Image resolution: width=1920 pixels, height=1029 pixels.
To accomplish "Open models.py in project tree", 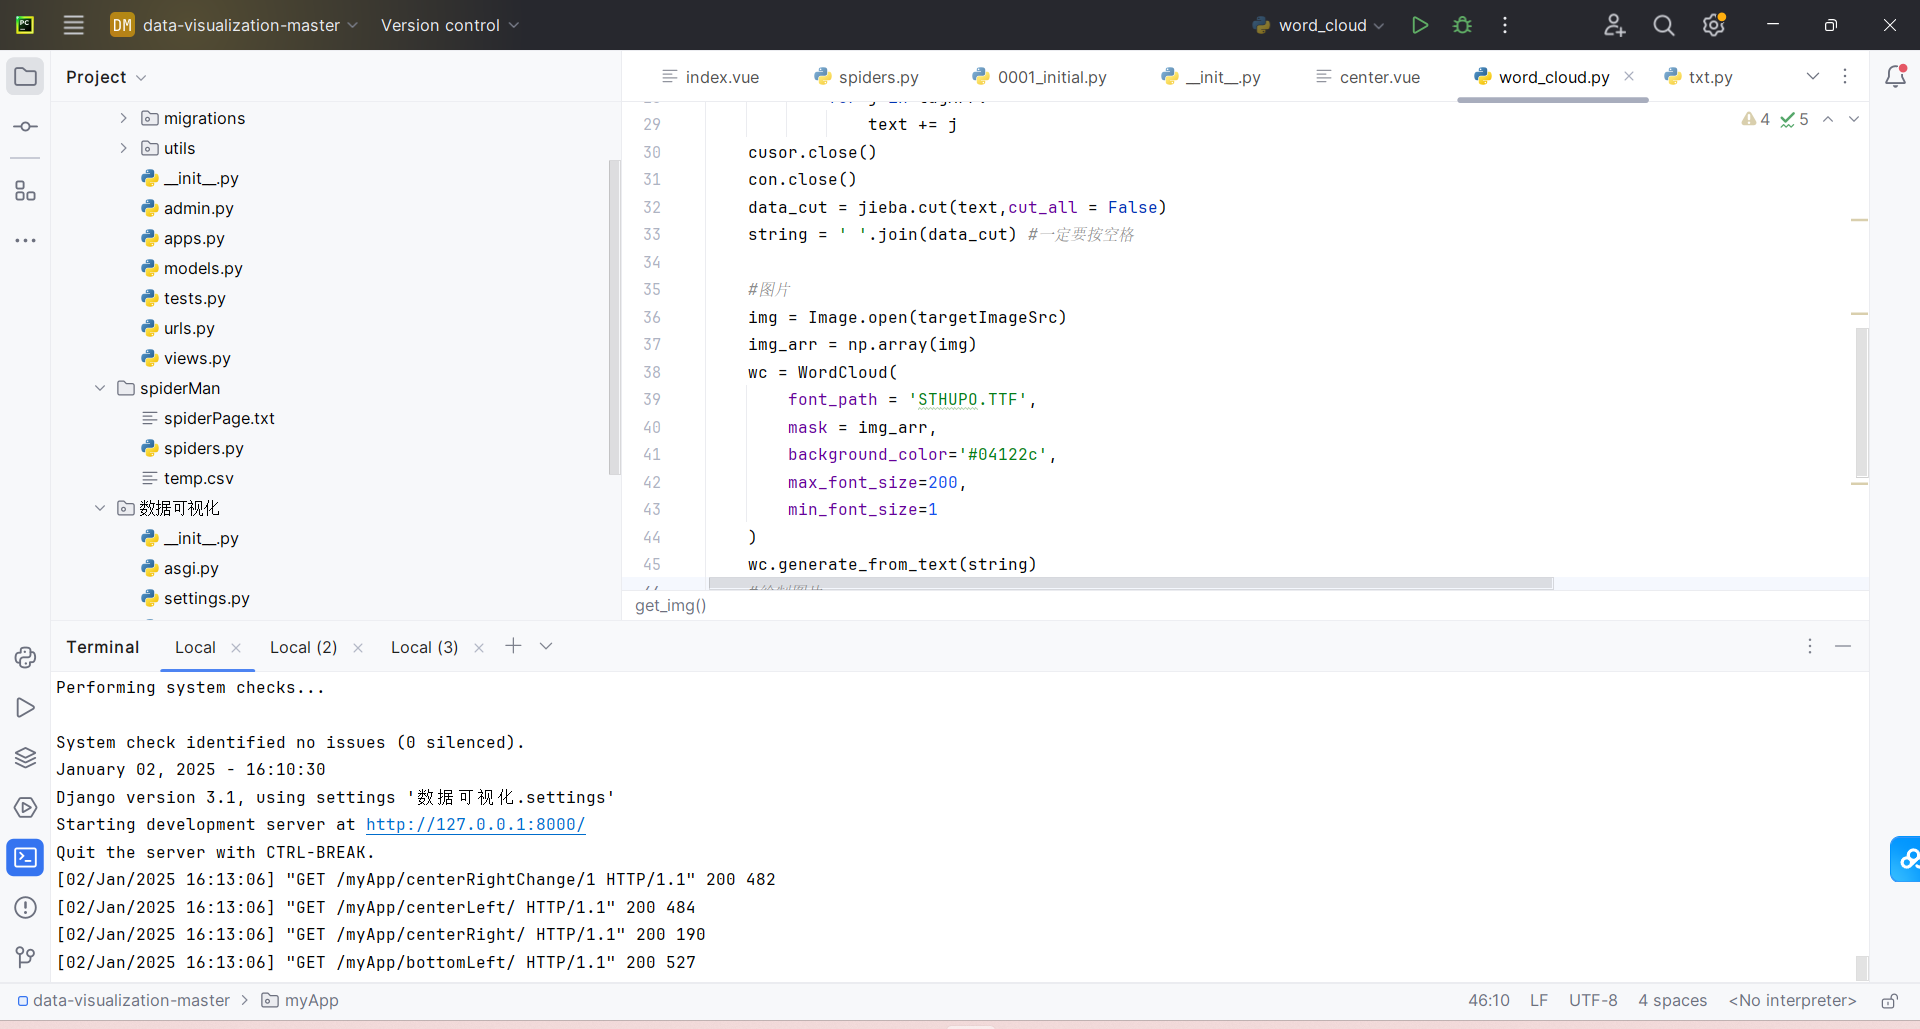I will pos(203,268).
